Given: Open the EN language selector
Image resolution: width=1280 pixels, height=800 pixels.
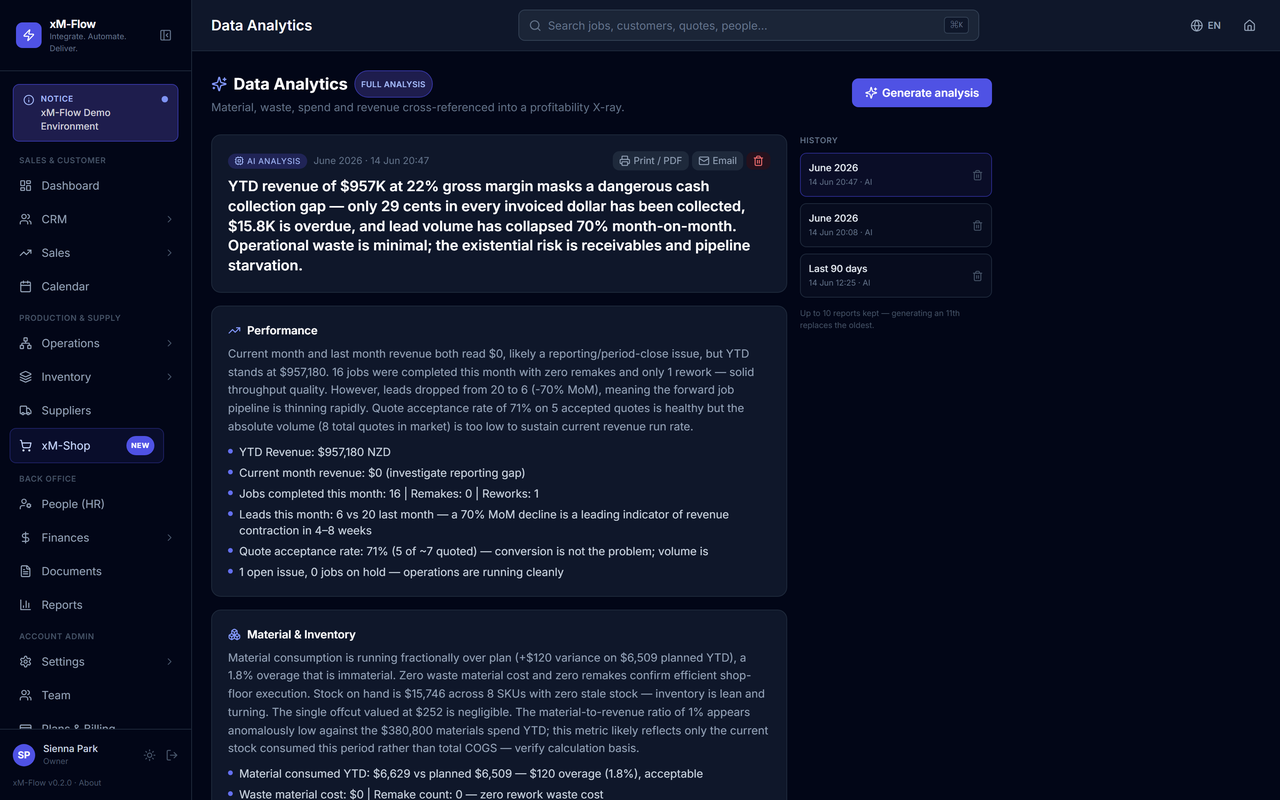Looking at the screenshot, I should click(1206, 26).
